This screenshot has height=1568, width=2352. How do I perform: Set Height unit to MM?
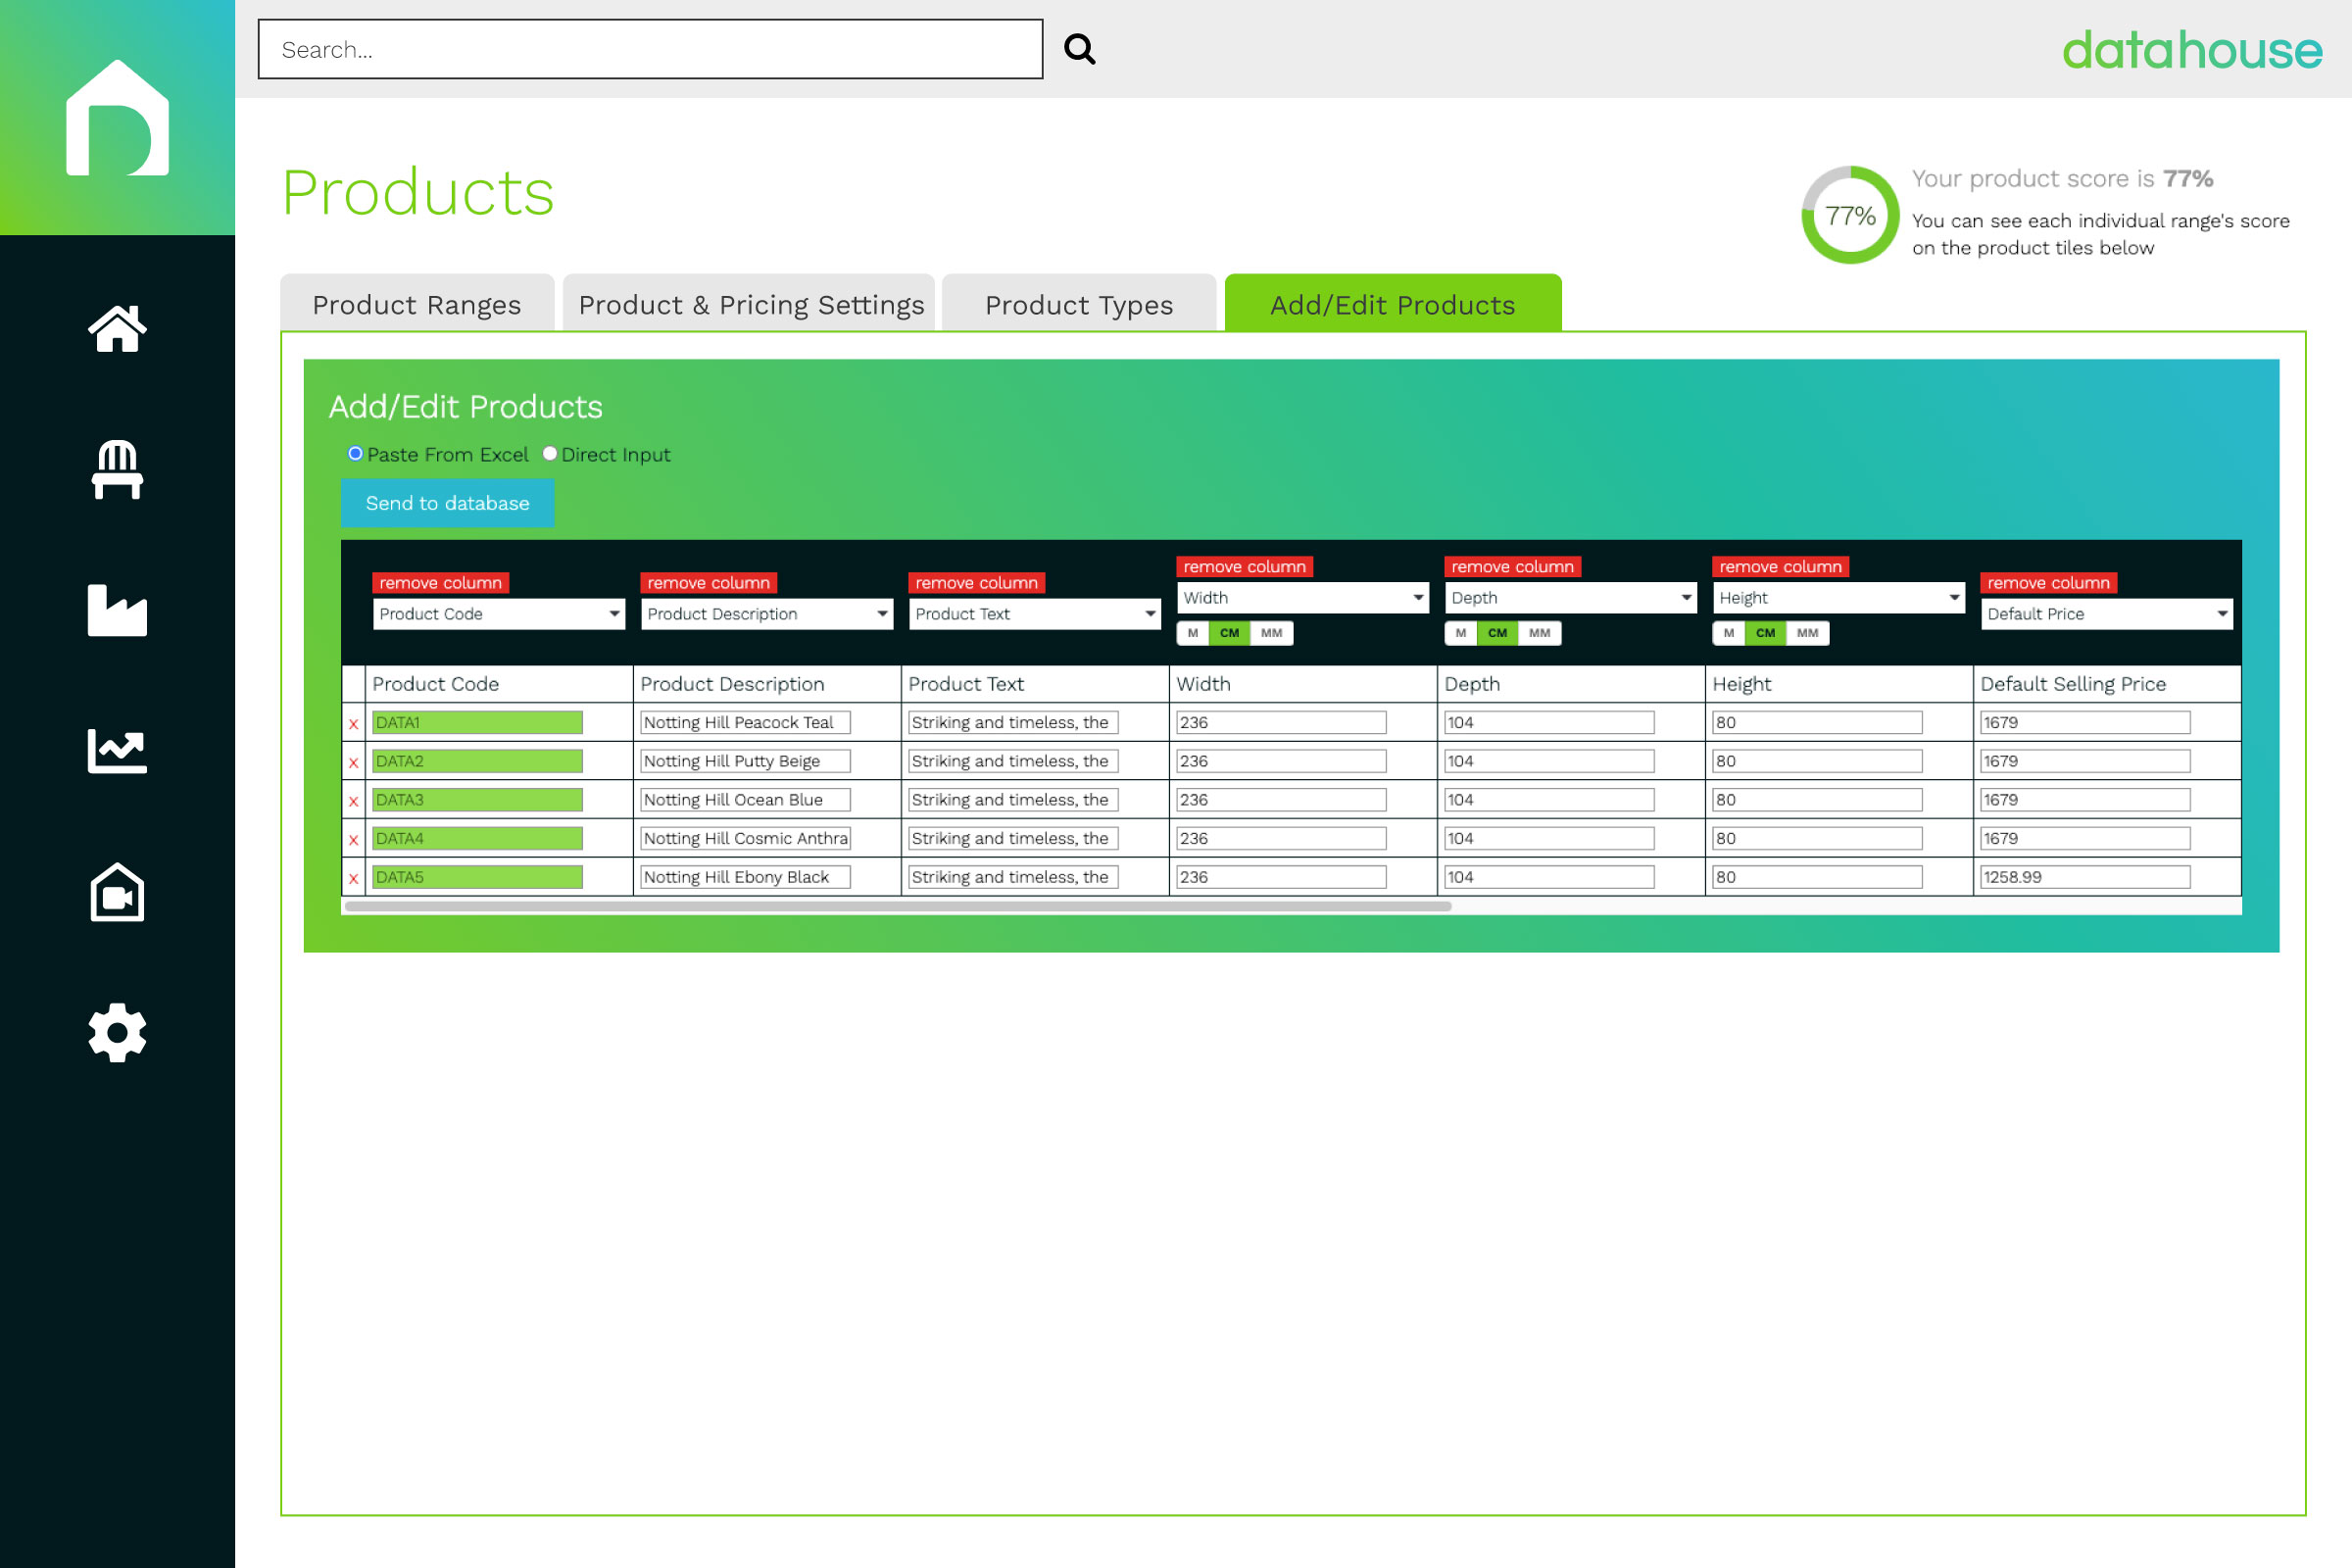1808,633
